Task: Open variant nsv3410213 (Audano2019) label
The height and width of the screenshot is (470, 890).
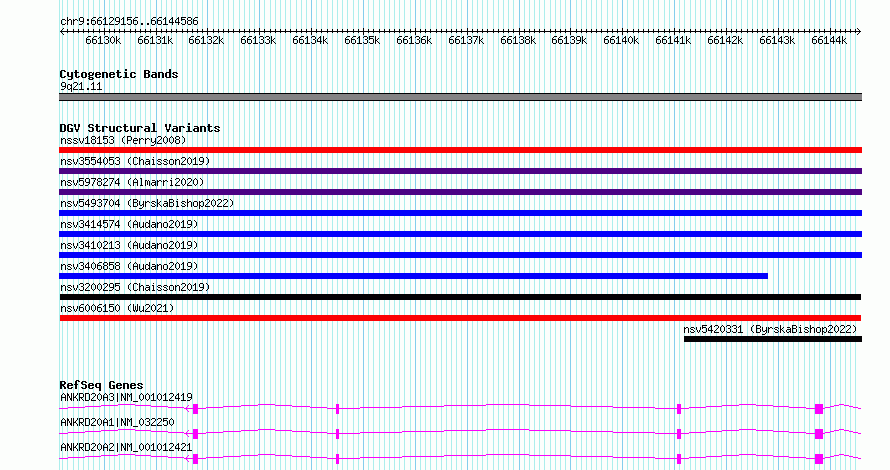Action: pyautogui.click(x=129, y=245)
